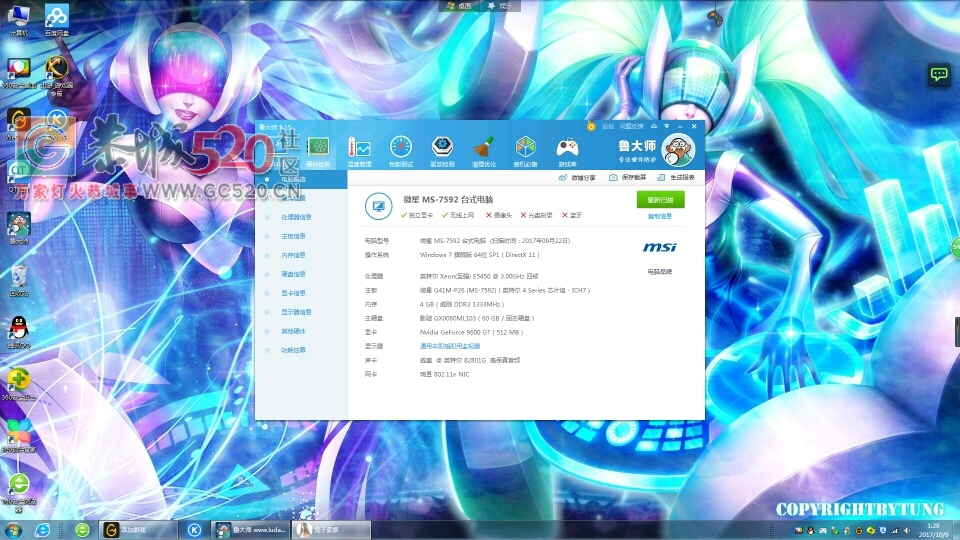Open the green 360 browser taskbar icon

(x=82, y=530)
